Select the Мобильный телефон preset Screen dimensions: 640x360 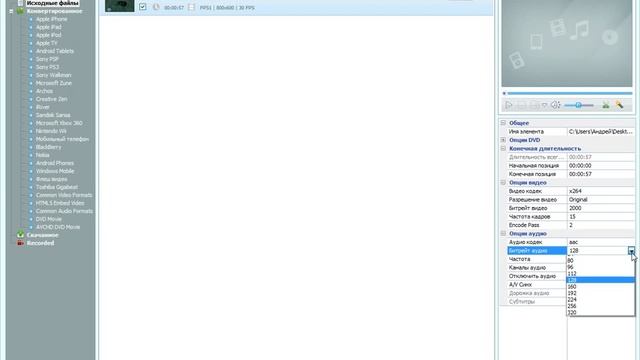tap(62, 139)
